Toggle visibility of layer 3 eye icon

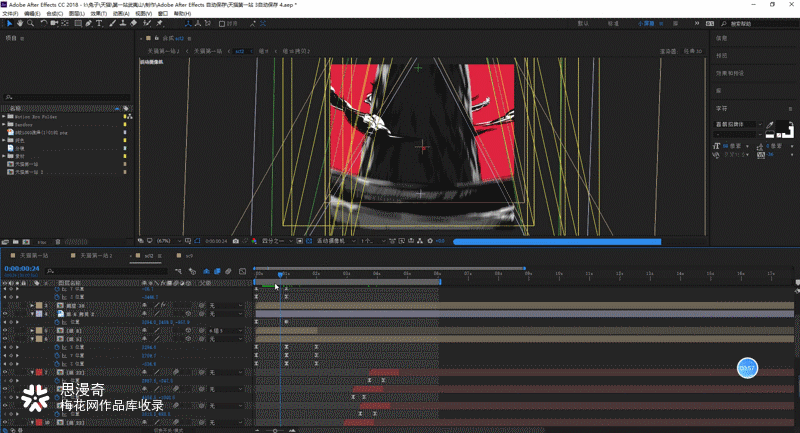point(5,305)
